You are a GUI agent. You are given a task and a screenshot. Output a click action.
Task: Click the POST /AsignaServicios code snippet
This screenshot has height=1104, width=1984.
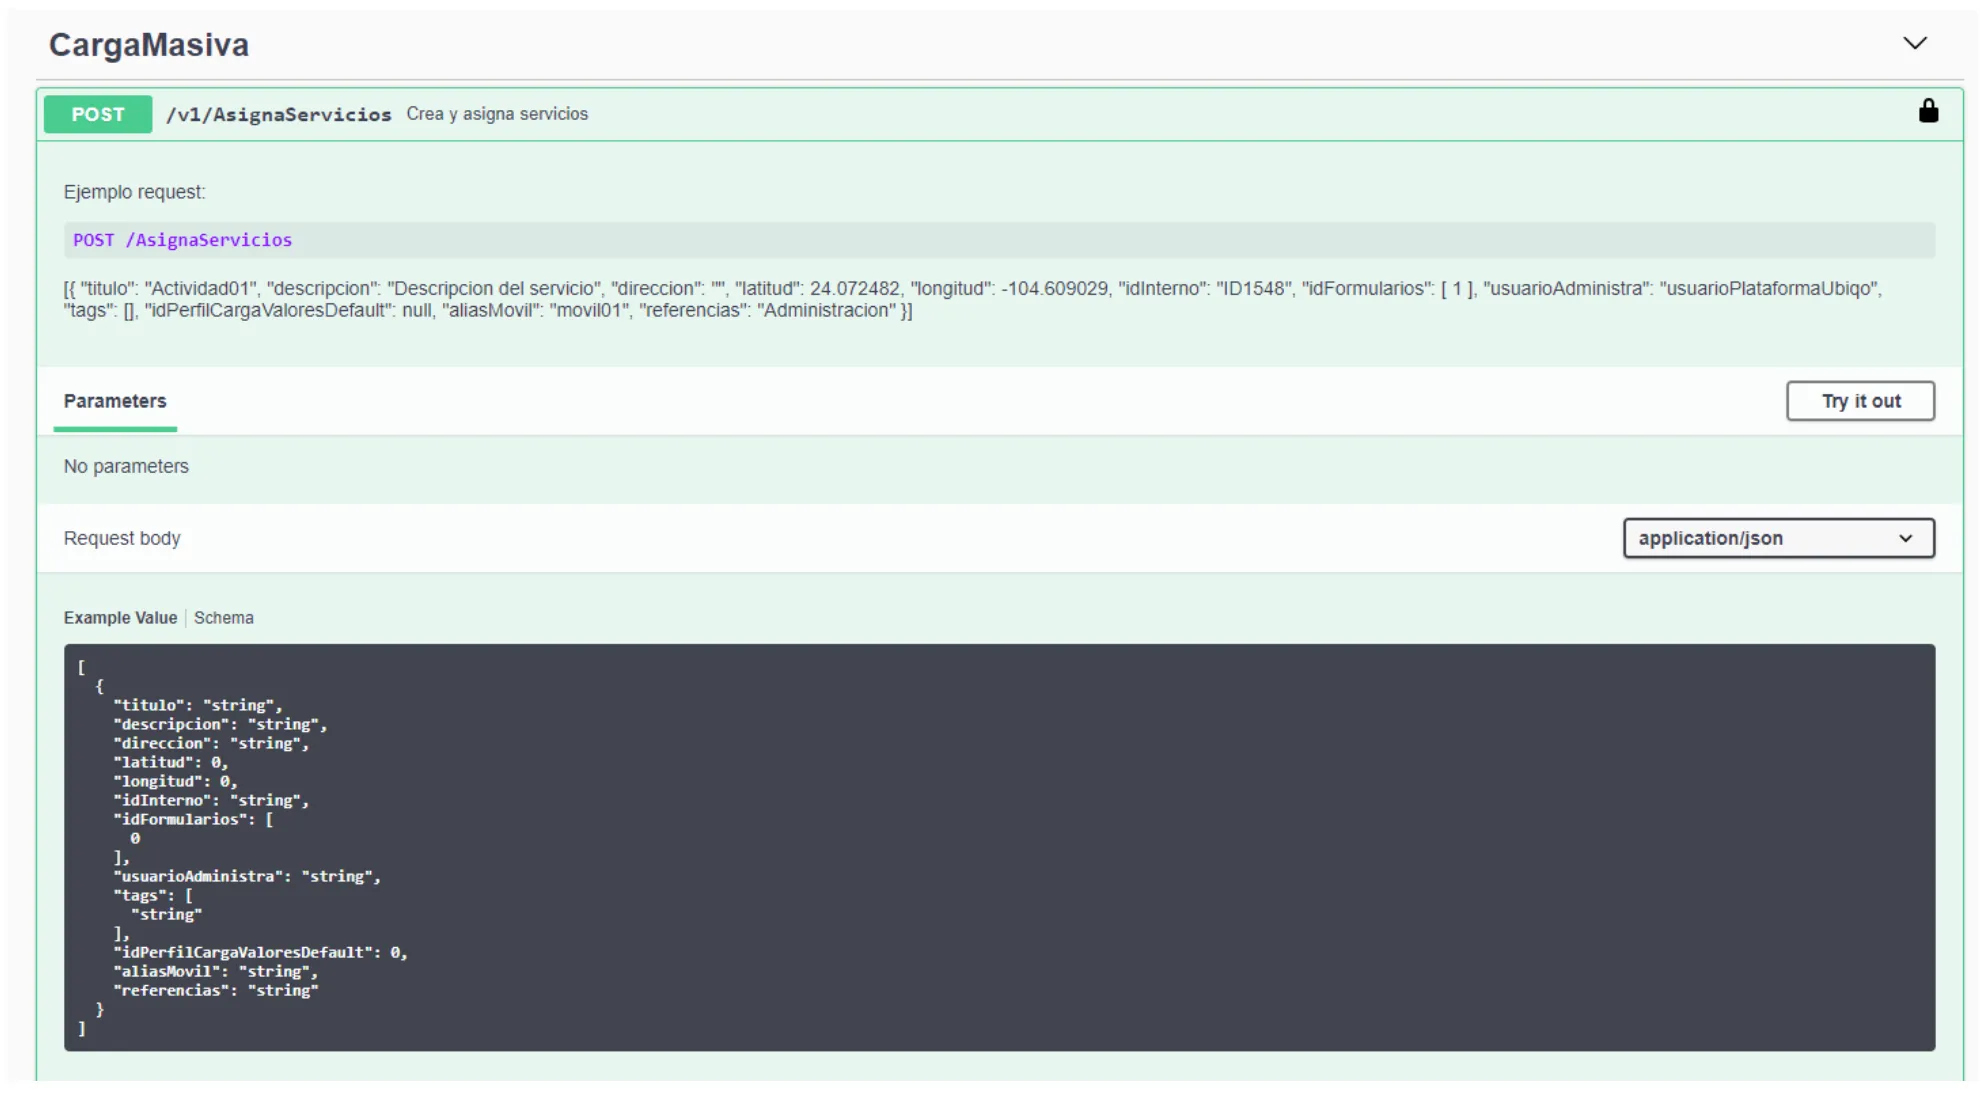(x=182, y=240)
